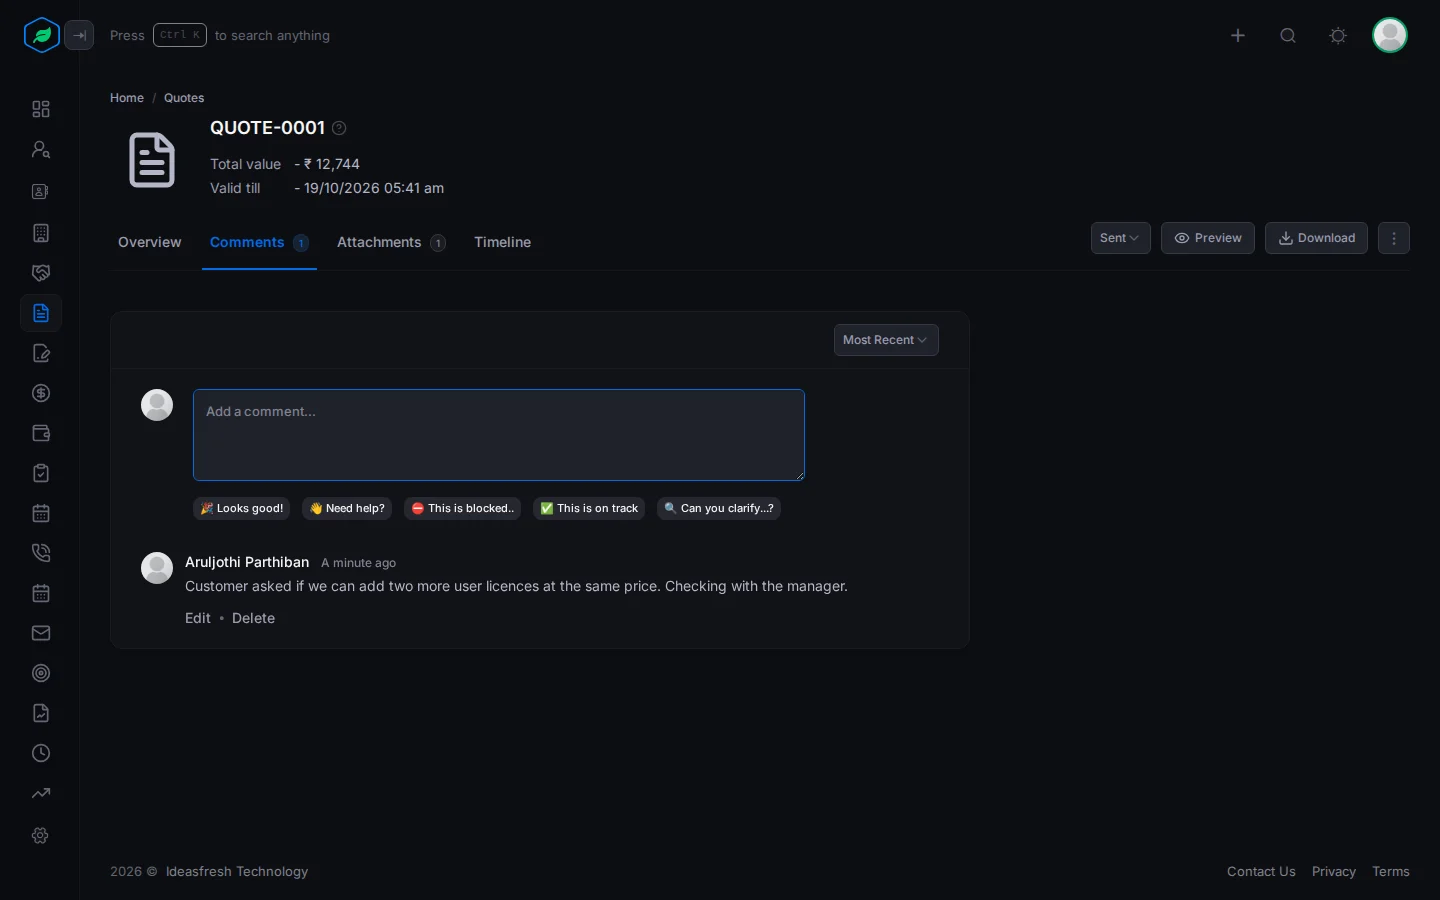Open the dollar coin icon in sidebar

(x=41, y=393)
